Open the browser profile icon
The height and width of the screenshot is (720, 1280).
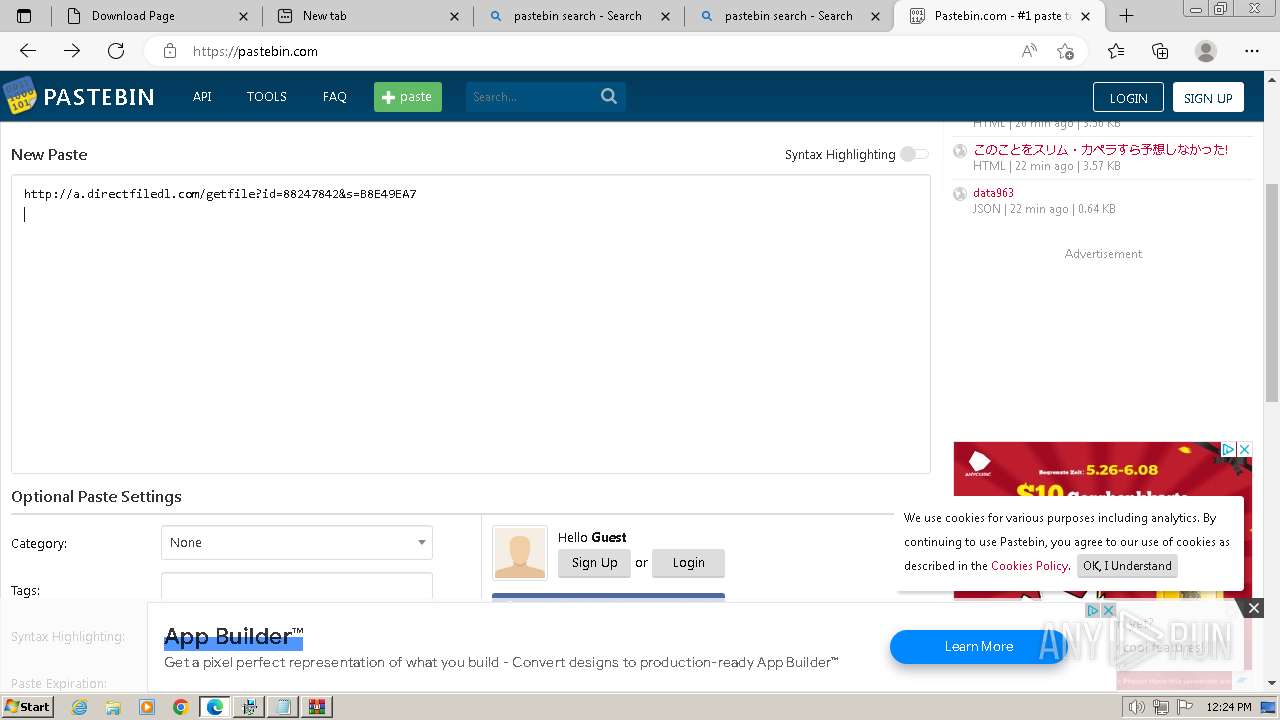[1206, 51]
